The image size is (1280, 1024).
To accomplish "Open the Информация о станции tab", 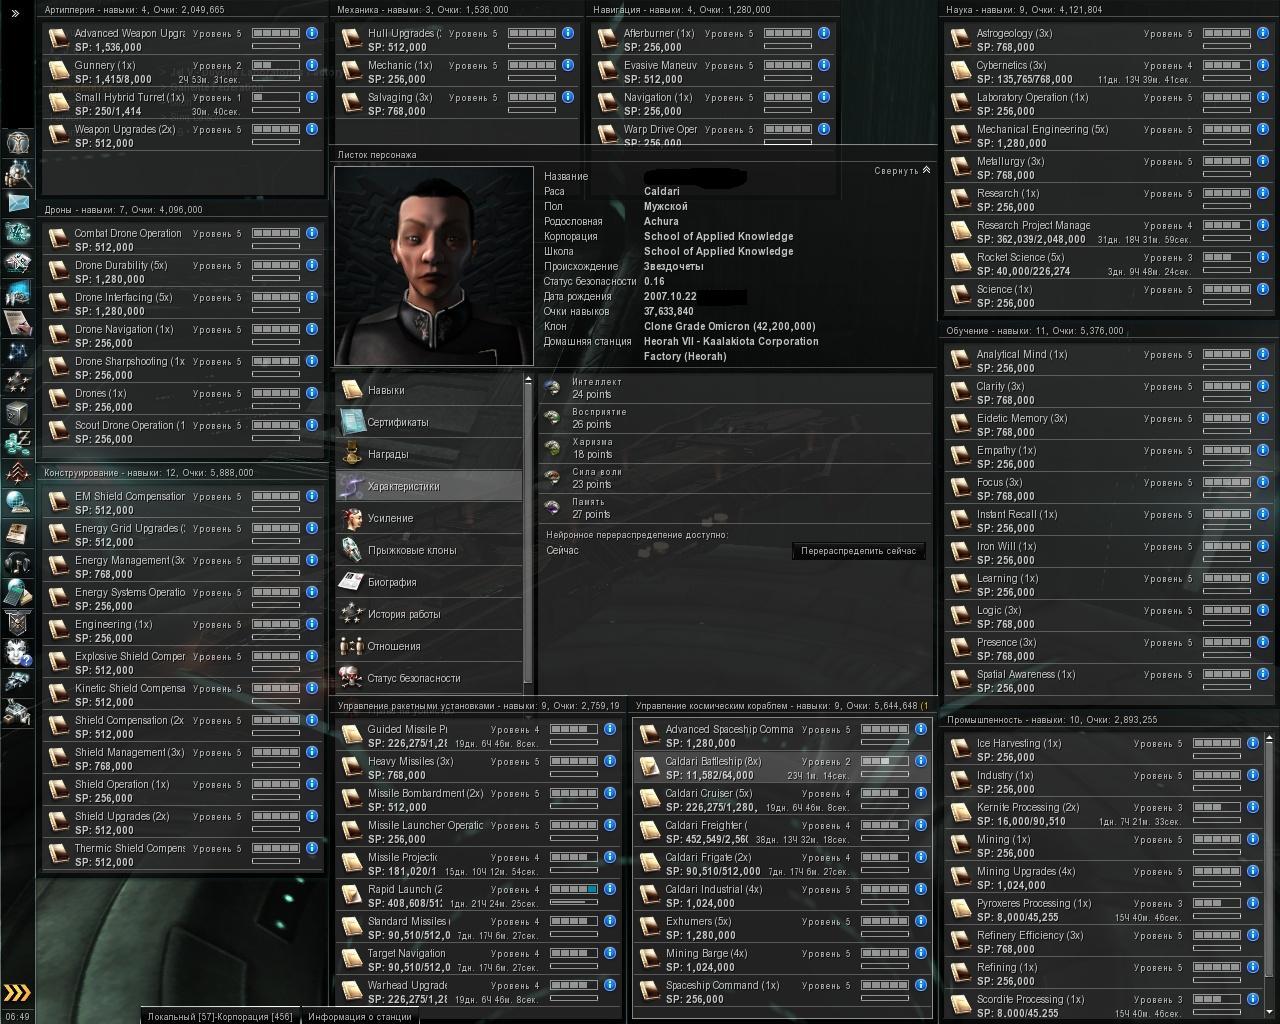I will (360, 1017).
